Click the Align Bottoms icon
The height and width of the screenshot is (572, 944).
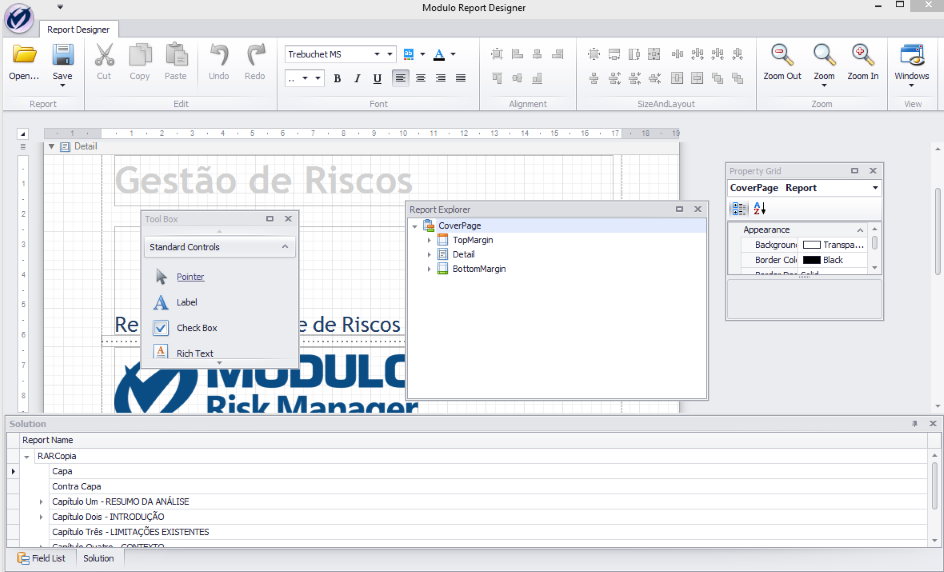(x=537, y=78)
